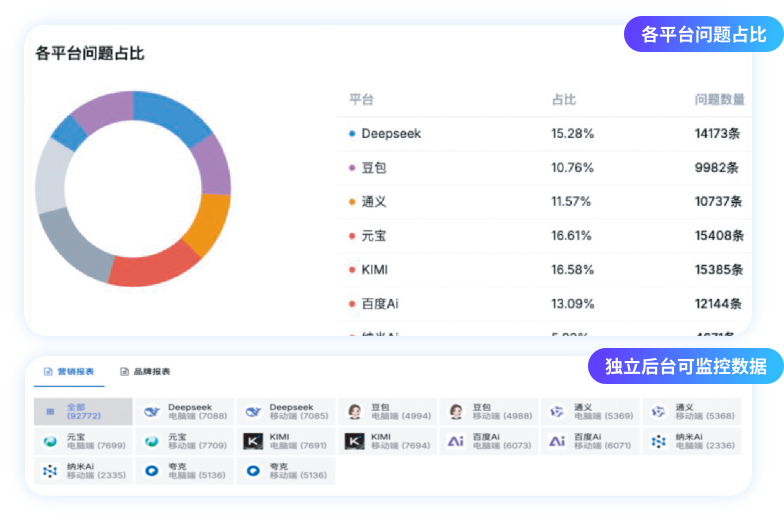Click 通义 logo icon on 移动端 (5368) card

[x=658, y=412]
